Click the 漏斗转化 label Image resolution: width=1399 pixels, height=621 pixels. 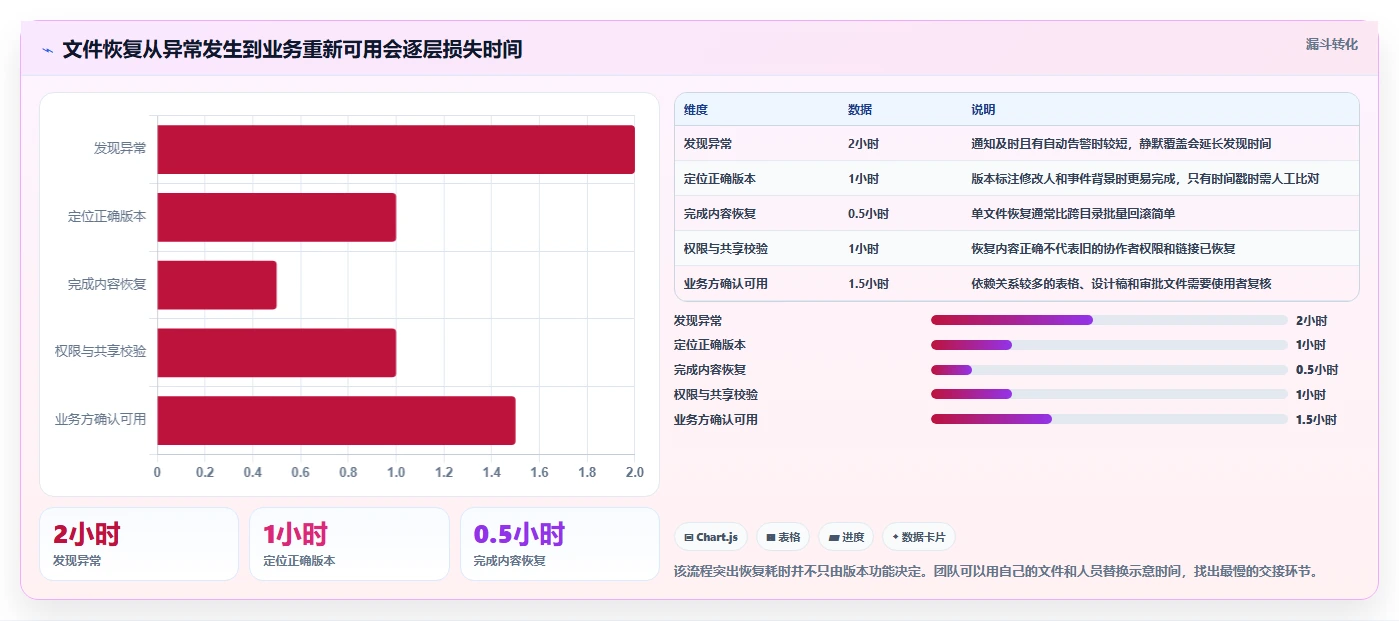[x=1331, y=44]
